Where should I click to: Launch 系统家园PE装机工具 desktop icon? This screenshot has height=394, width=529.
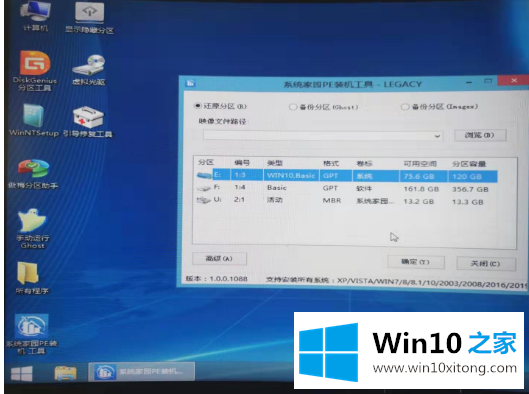click(32, 334)
